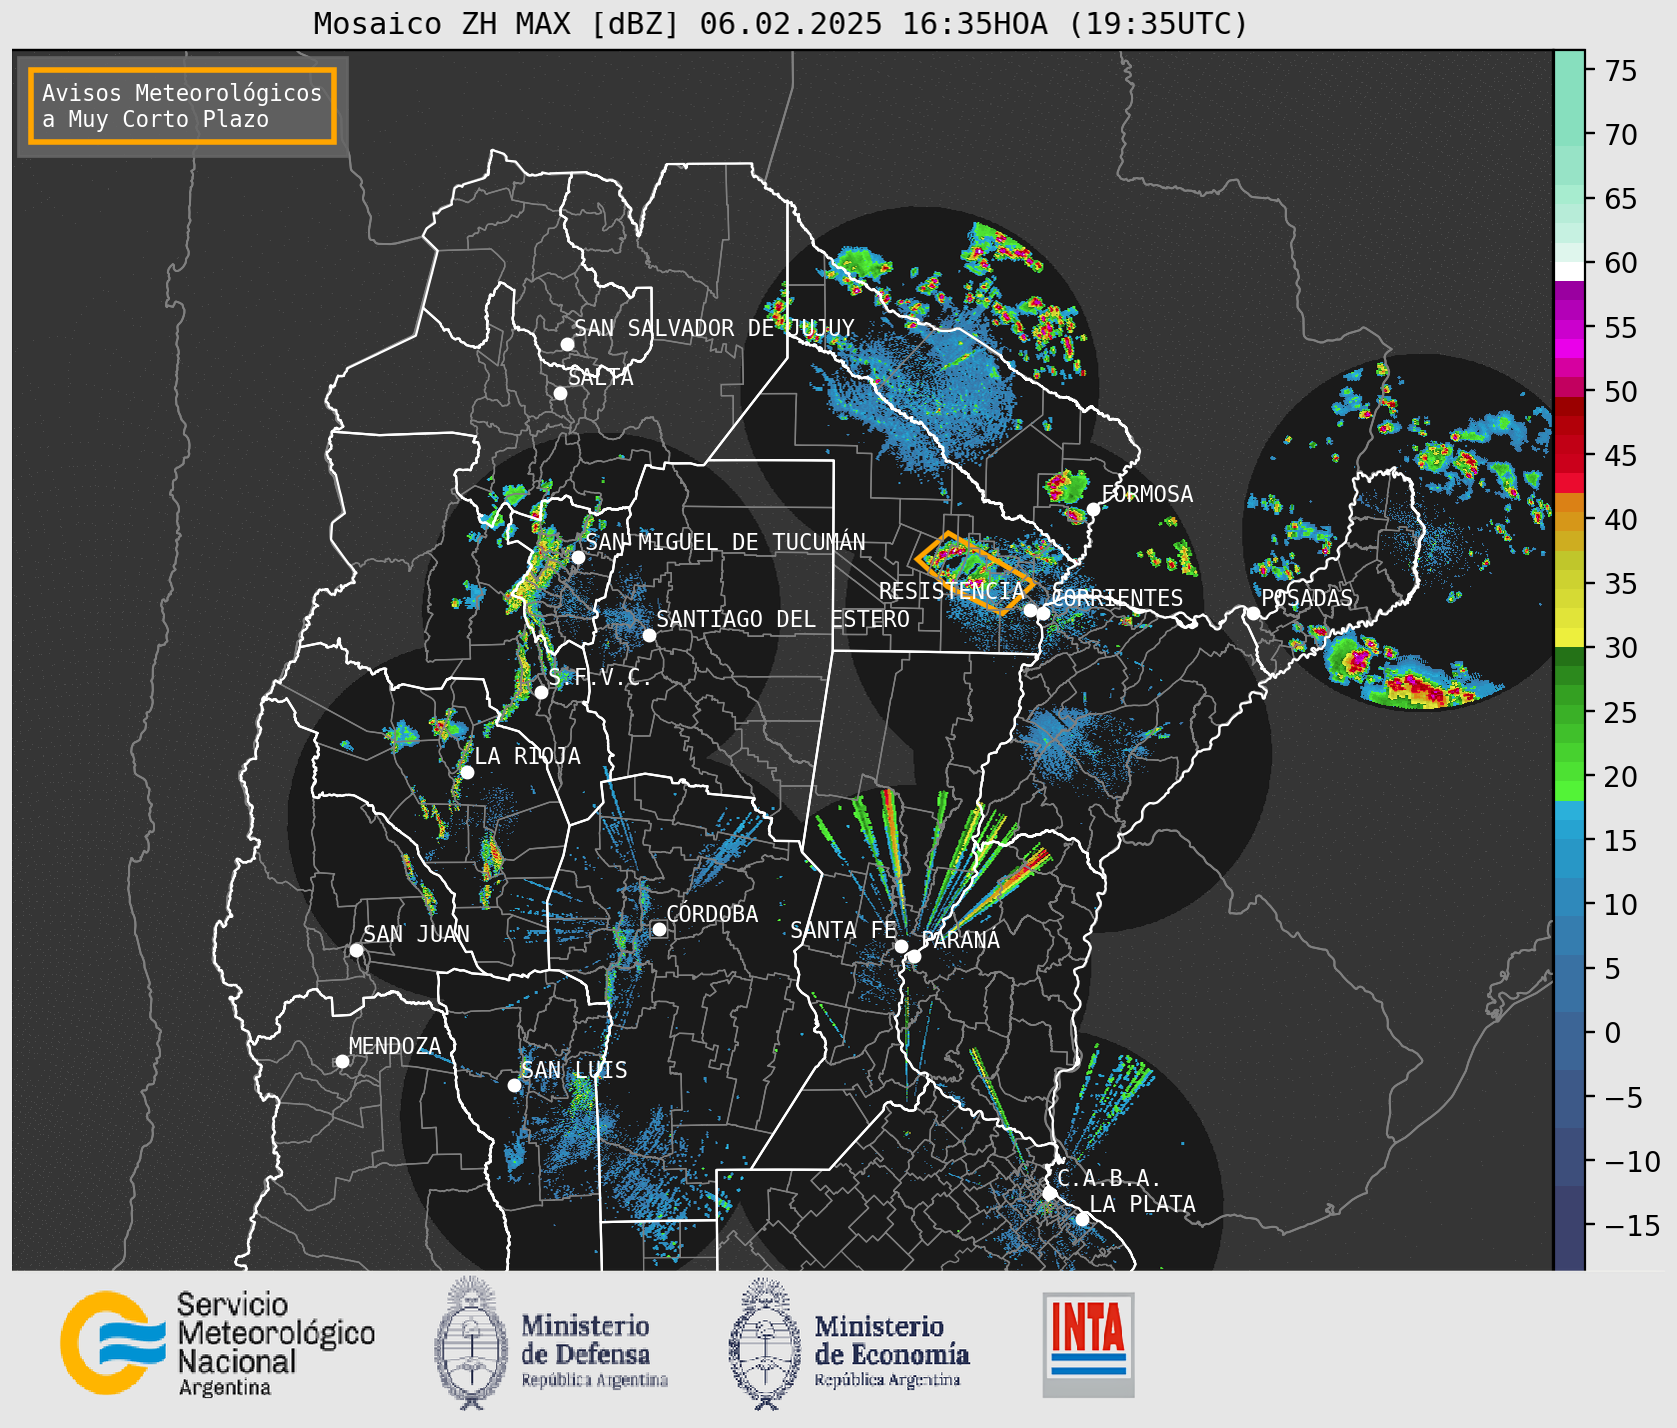This screenshot has height=1428, width=1677.
Task: Click the San Miguel de Tucumán marker dot
Action: (578, 557)
